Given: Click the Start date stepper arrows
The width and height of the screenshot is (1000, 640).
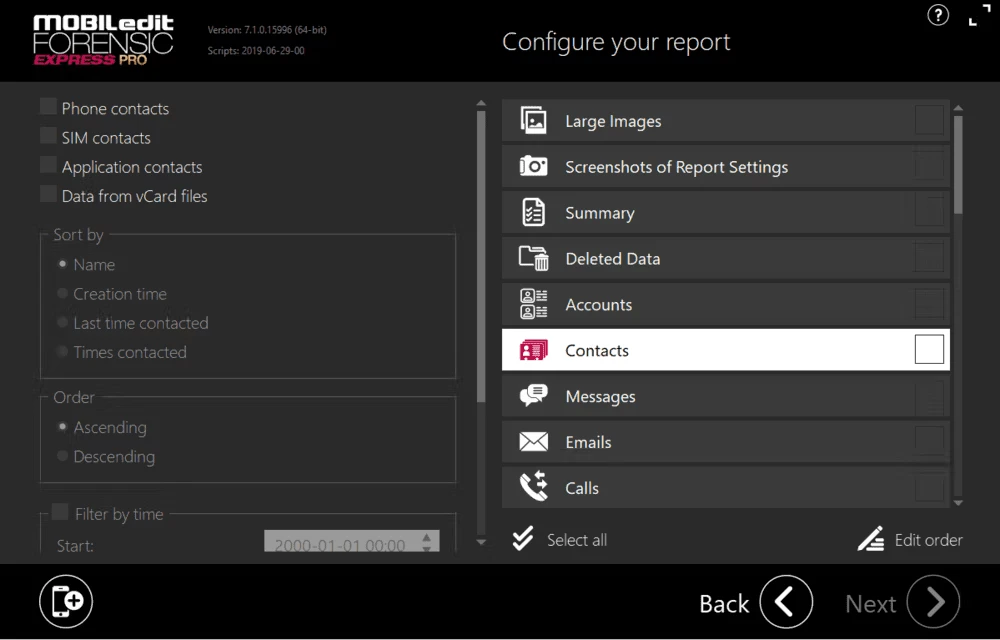Looking at the screenshot, I should 427,543.
